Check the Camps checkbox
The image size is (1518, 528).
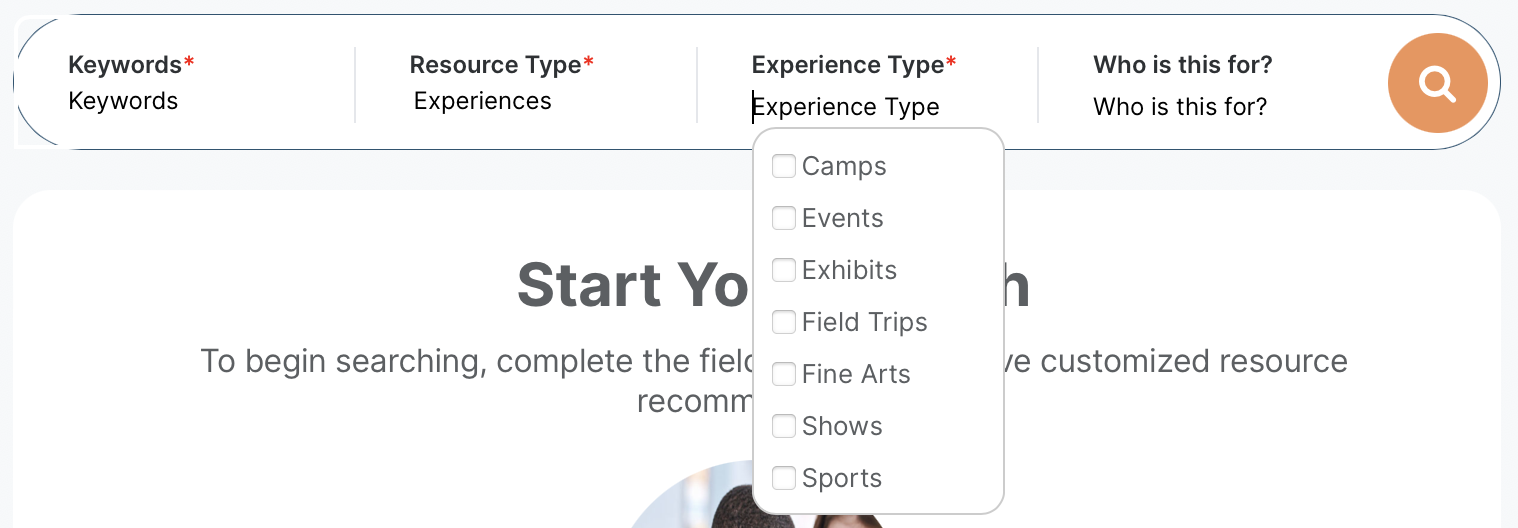pyautogui.click(x=784, y=166)
